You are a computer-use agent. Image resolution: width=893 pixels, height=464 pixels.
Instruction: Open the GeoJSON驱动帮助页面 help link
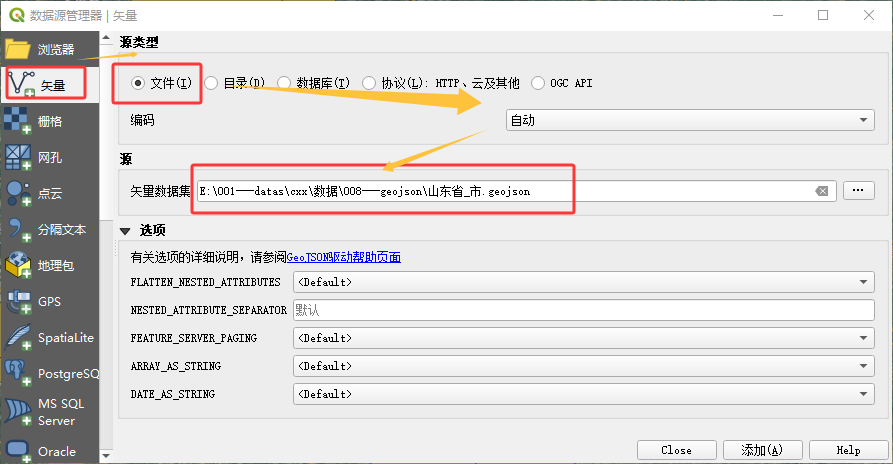[343, 257]
